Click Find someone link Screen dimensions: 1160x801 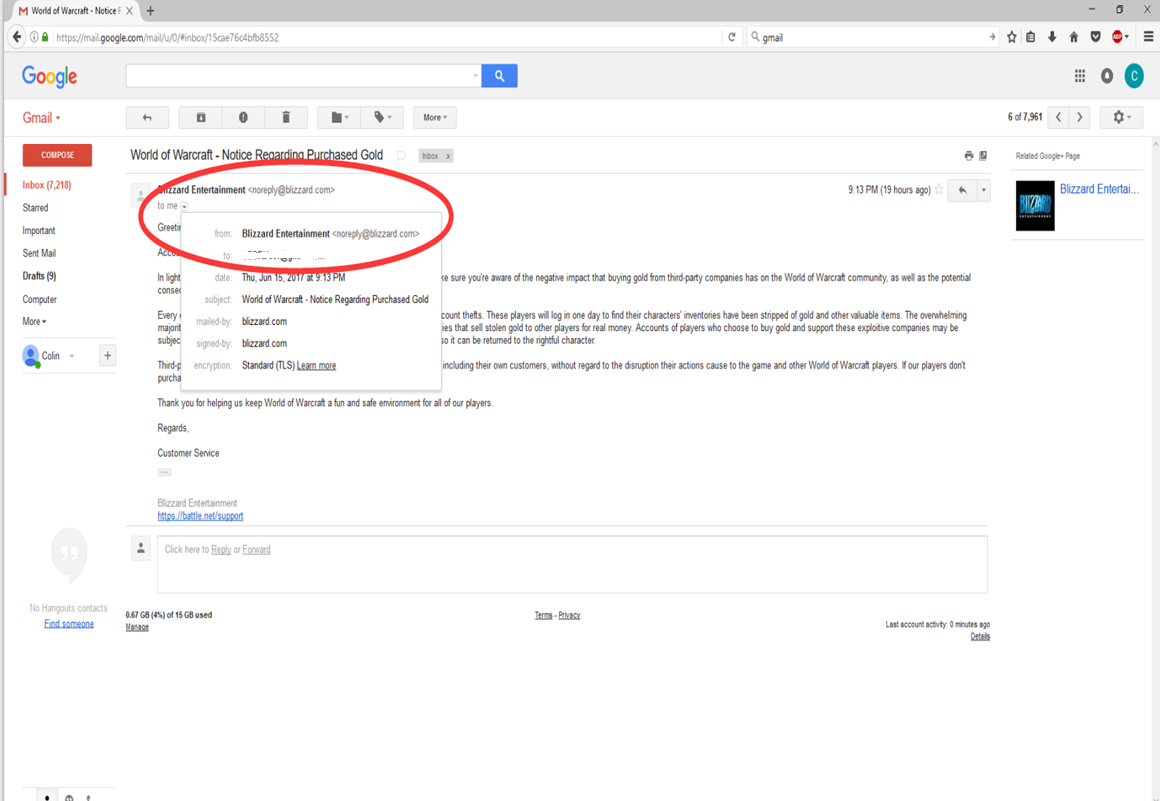69,623
